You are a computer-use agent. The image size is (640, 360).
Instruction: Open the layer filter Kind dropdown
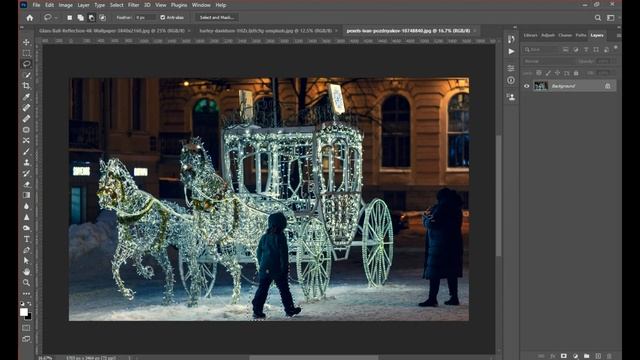coord(541,49)
